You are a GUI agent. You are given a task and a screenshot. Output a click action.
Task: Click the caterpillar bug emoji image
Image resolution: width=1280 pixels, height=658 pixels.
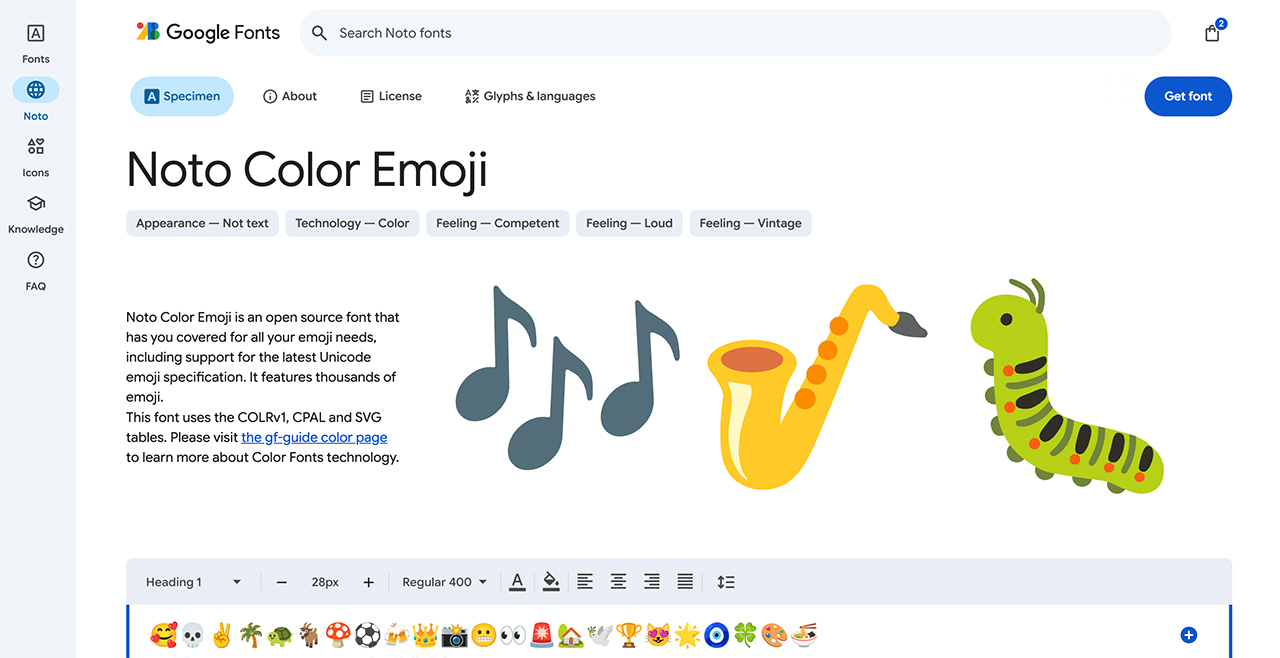coord(1067,386)
